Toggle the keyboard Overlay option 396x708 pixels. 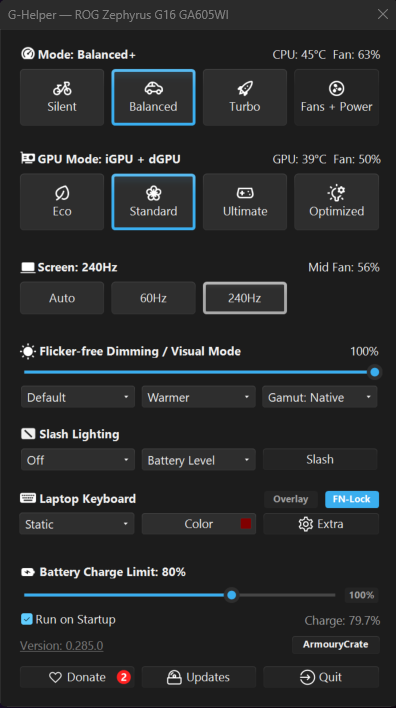coord(291,499)
